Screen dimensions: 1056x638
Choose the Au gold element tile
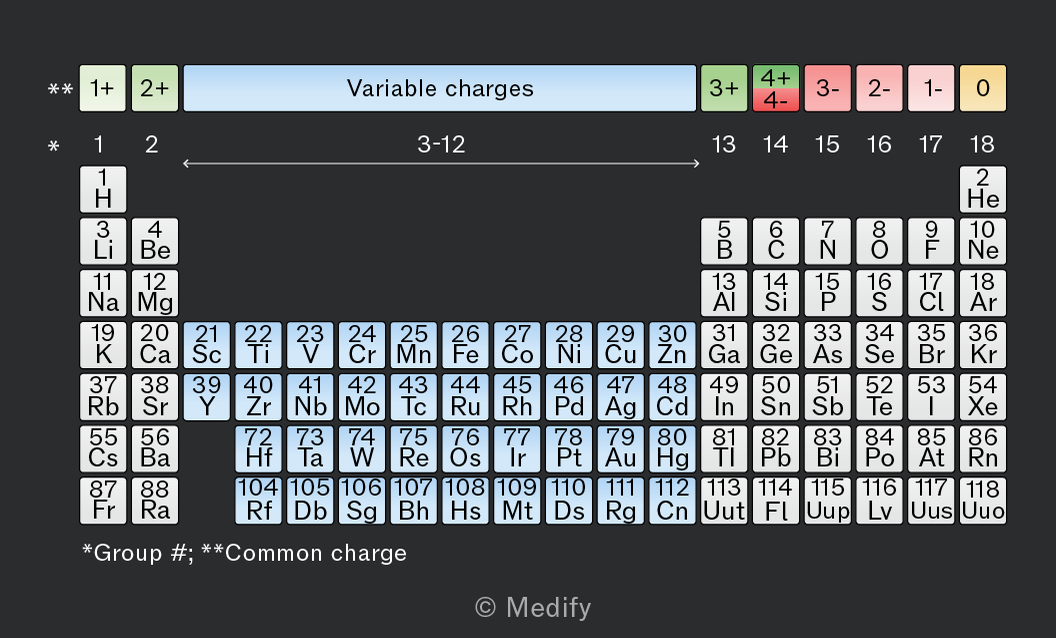click(620, 449)
